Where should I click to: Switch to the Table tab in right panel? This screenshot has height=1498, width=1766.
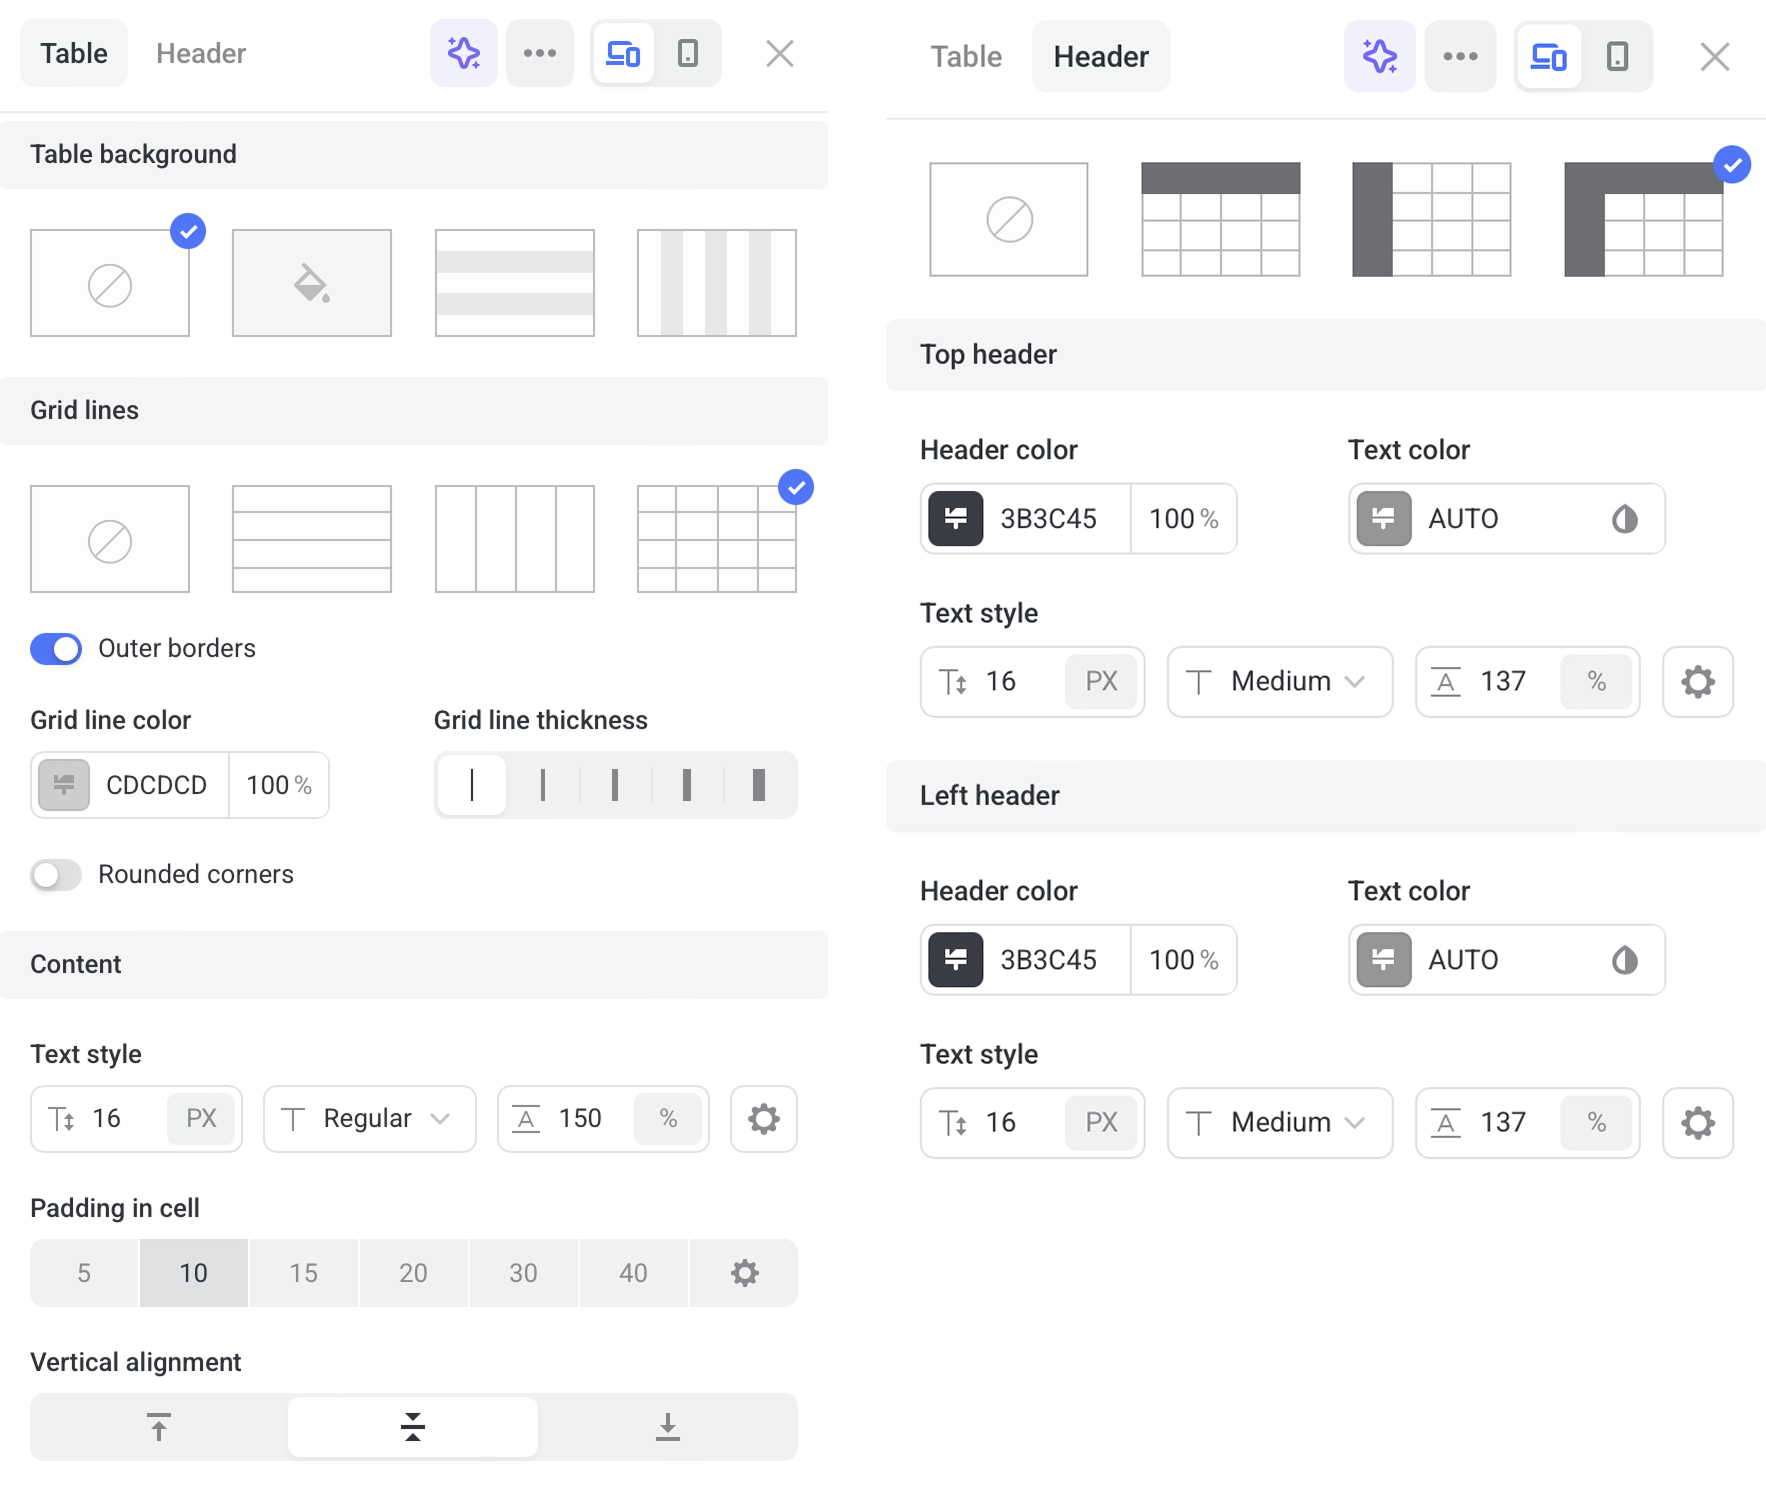coord(965,57)
